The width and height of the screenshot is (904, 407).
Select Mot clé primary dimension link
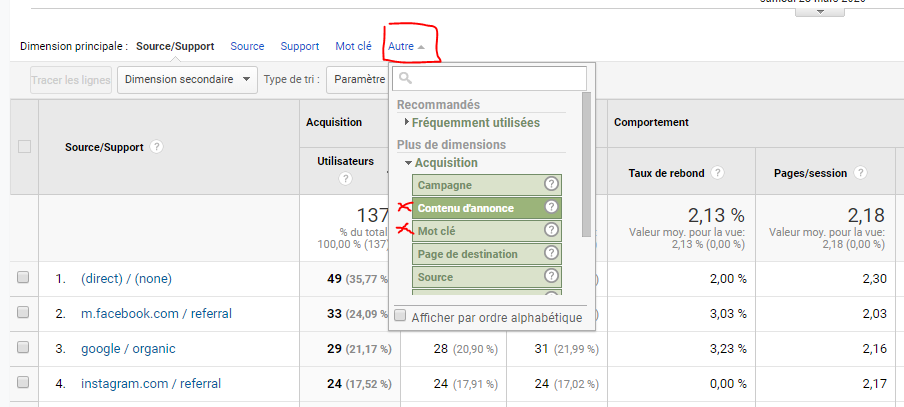click(353, 46)
